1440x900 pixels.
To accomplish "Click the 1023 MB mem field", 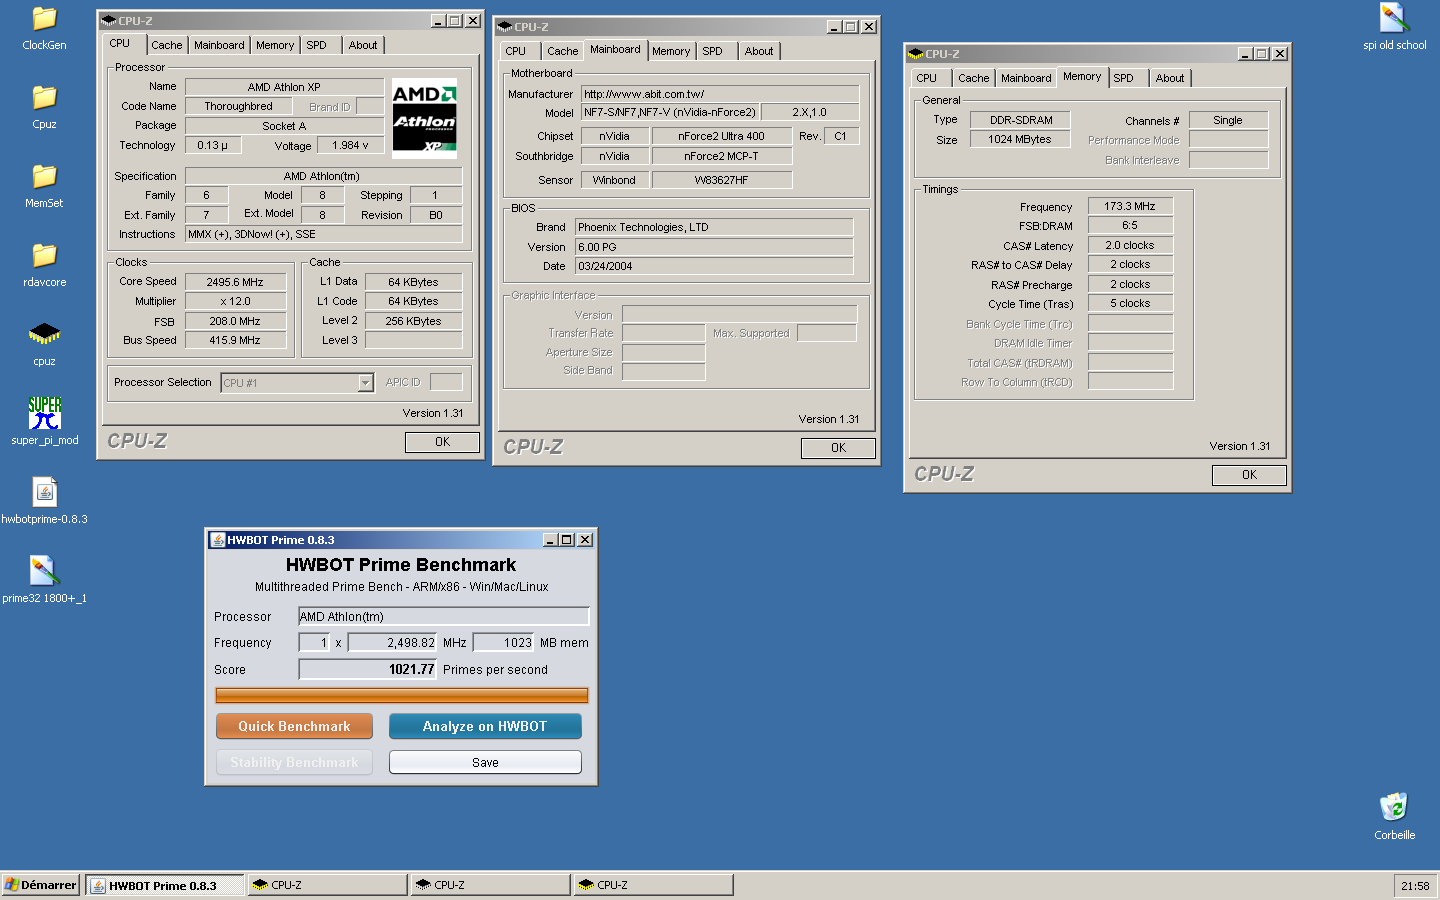I will pyautogui.click(x=504, y=642).
